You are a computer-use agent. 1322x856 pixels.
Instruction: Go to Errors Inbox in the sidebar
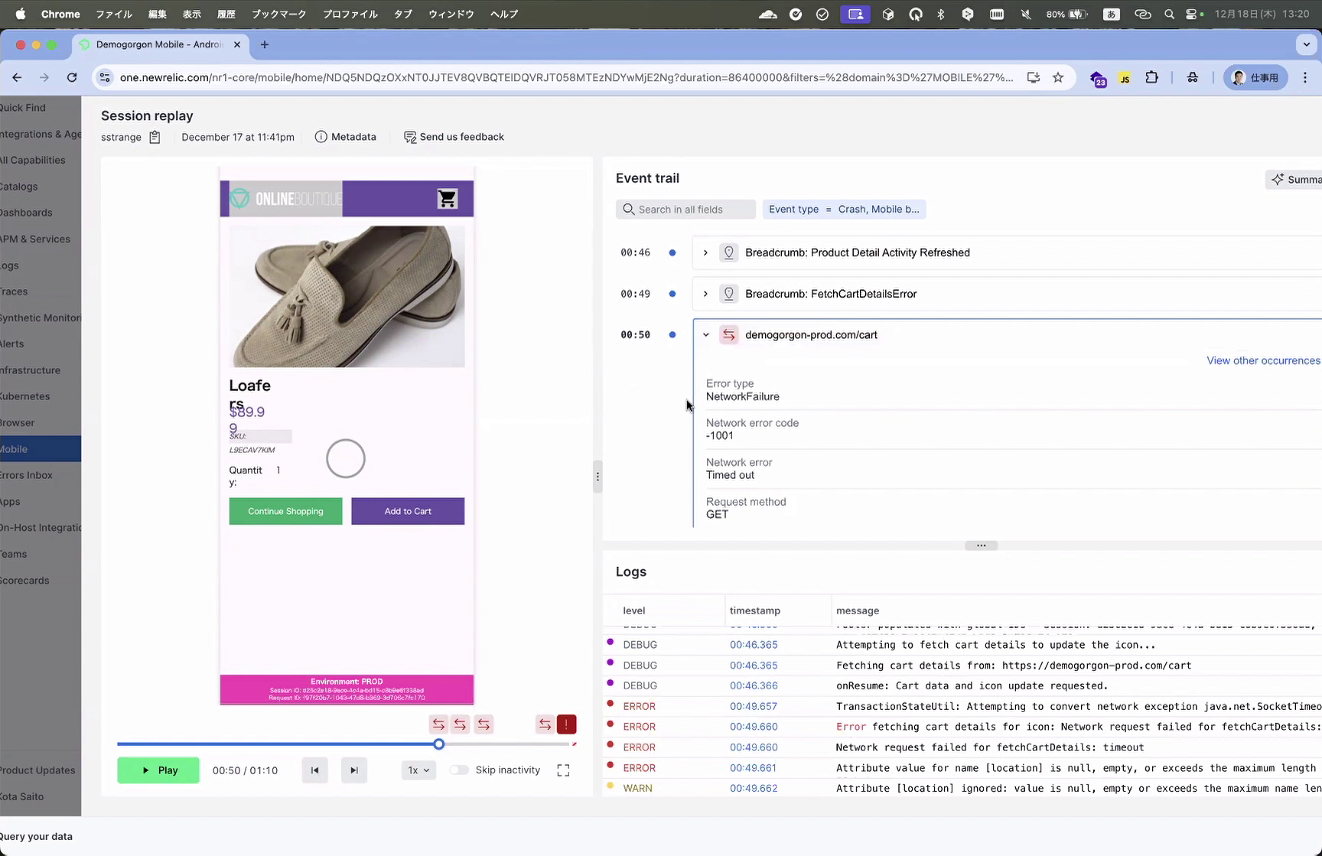[x=26, y=475]
